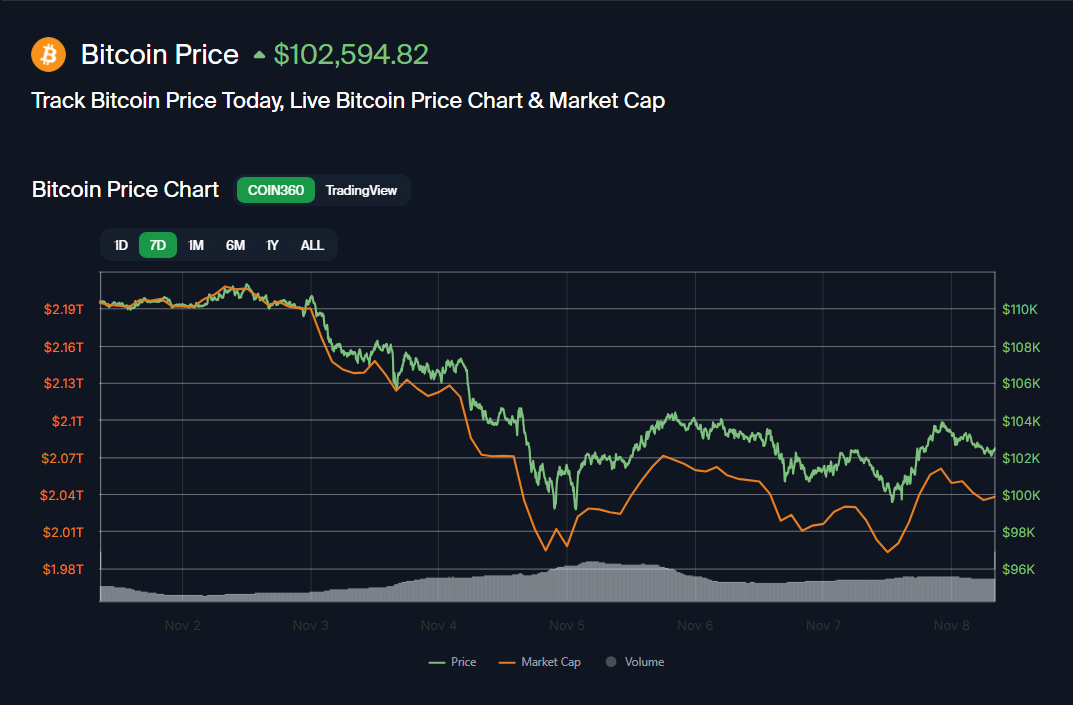This screenshot has height=705, width=1073.
Task: Click the orange Bitcoin logo icon
Action: point(48,54)
